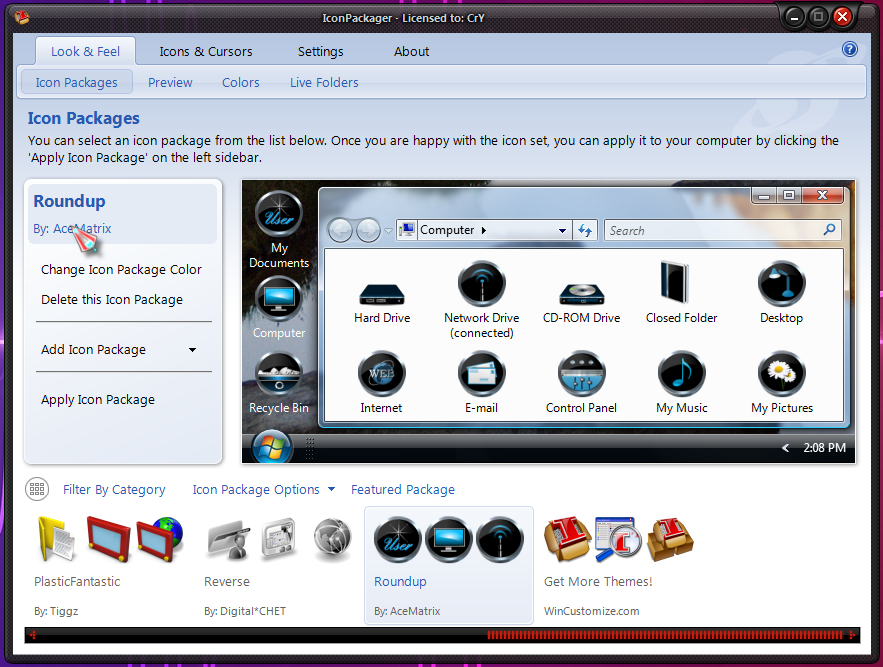Click the scrollbar right arrow at bottom
Viewport: 883px width, 667px height.
click(x=853, y=635)
